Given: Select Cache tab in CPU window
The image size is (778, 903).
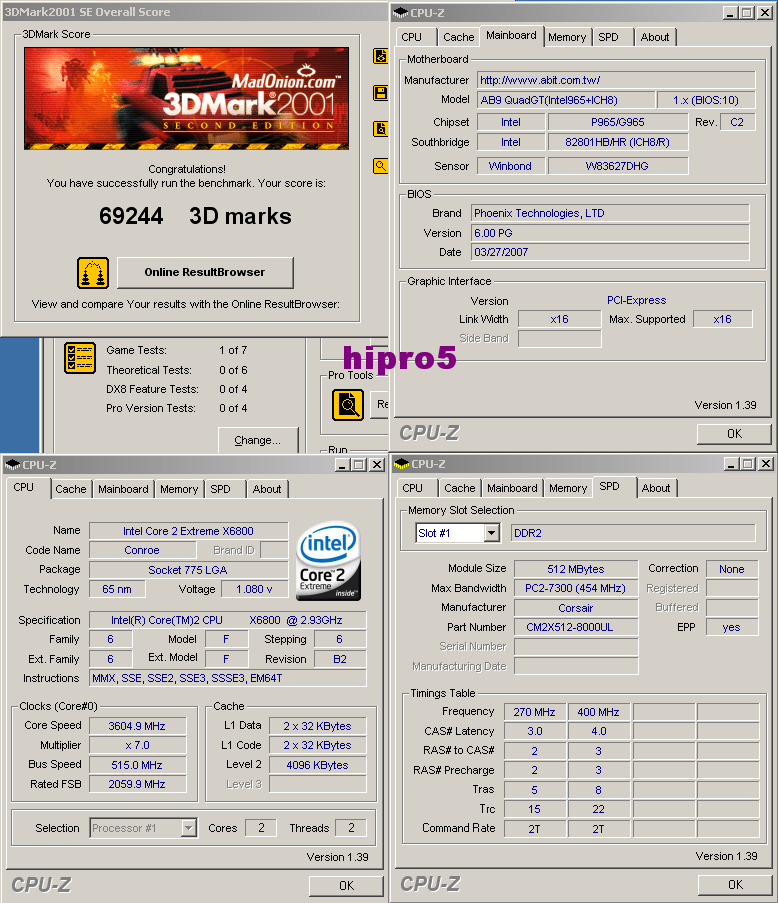Looking at the screenshot, I should click(x=70, y=490).
